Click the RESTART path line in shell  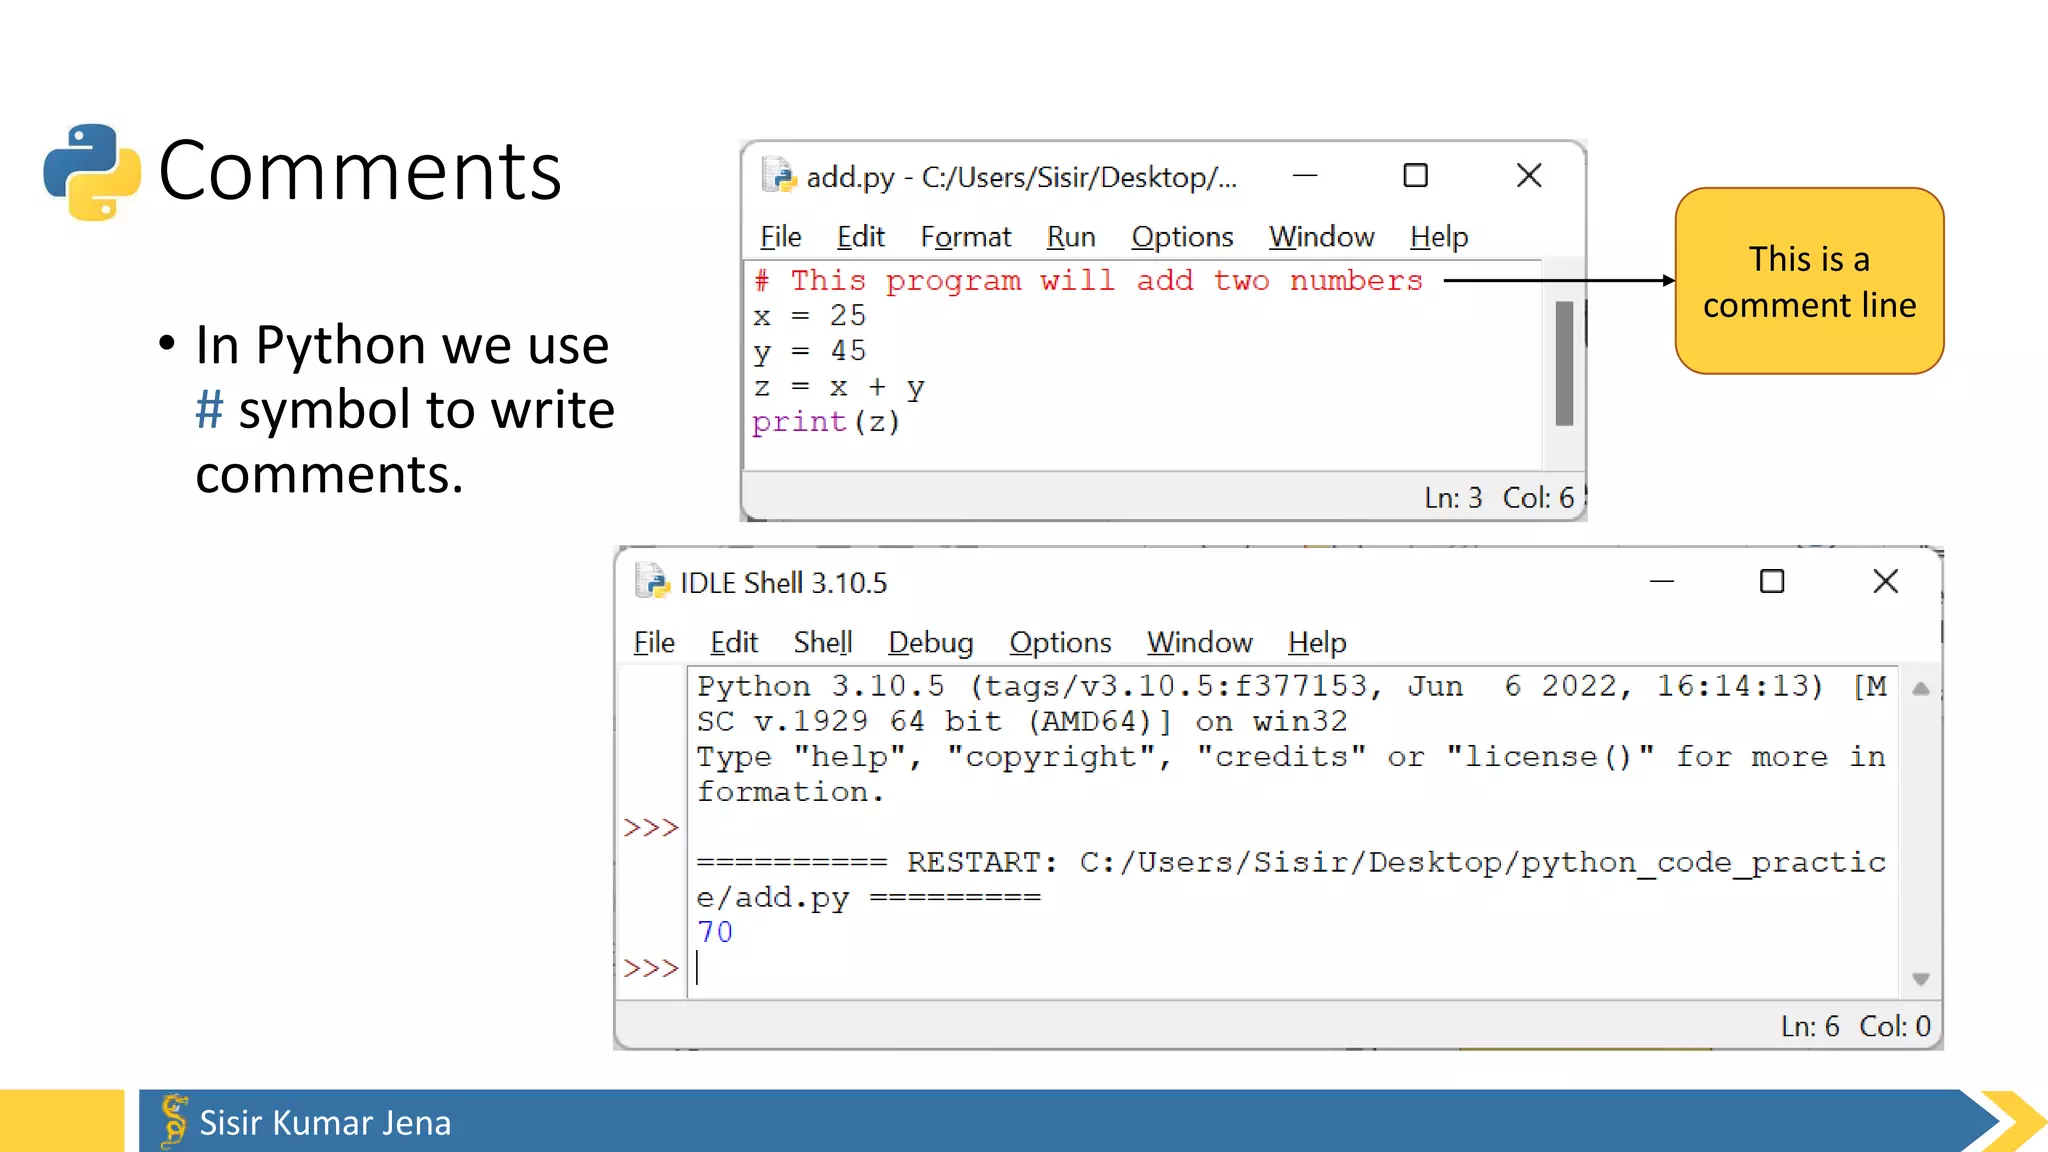pyautogui.click(x=1291, y=880)
